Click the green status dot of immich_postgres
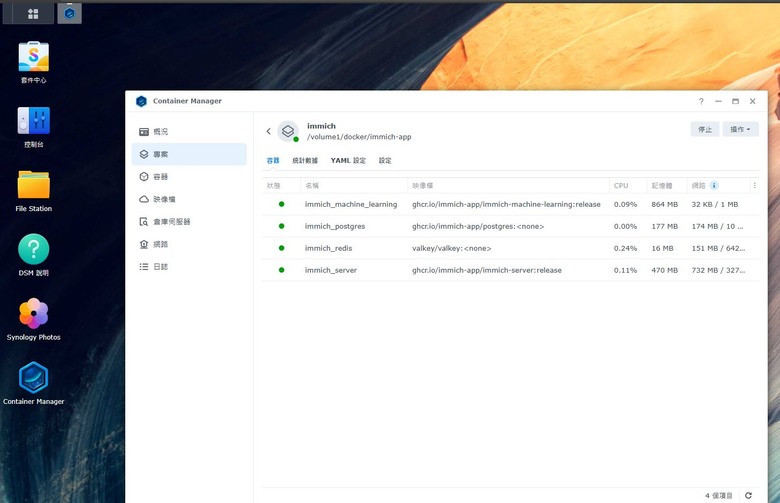The image size is (780, 503). click(x=282, y=226)
